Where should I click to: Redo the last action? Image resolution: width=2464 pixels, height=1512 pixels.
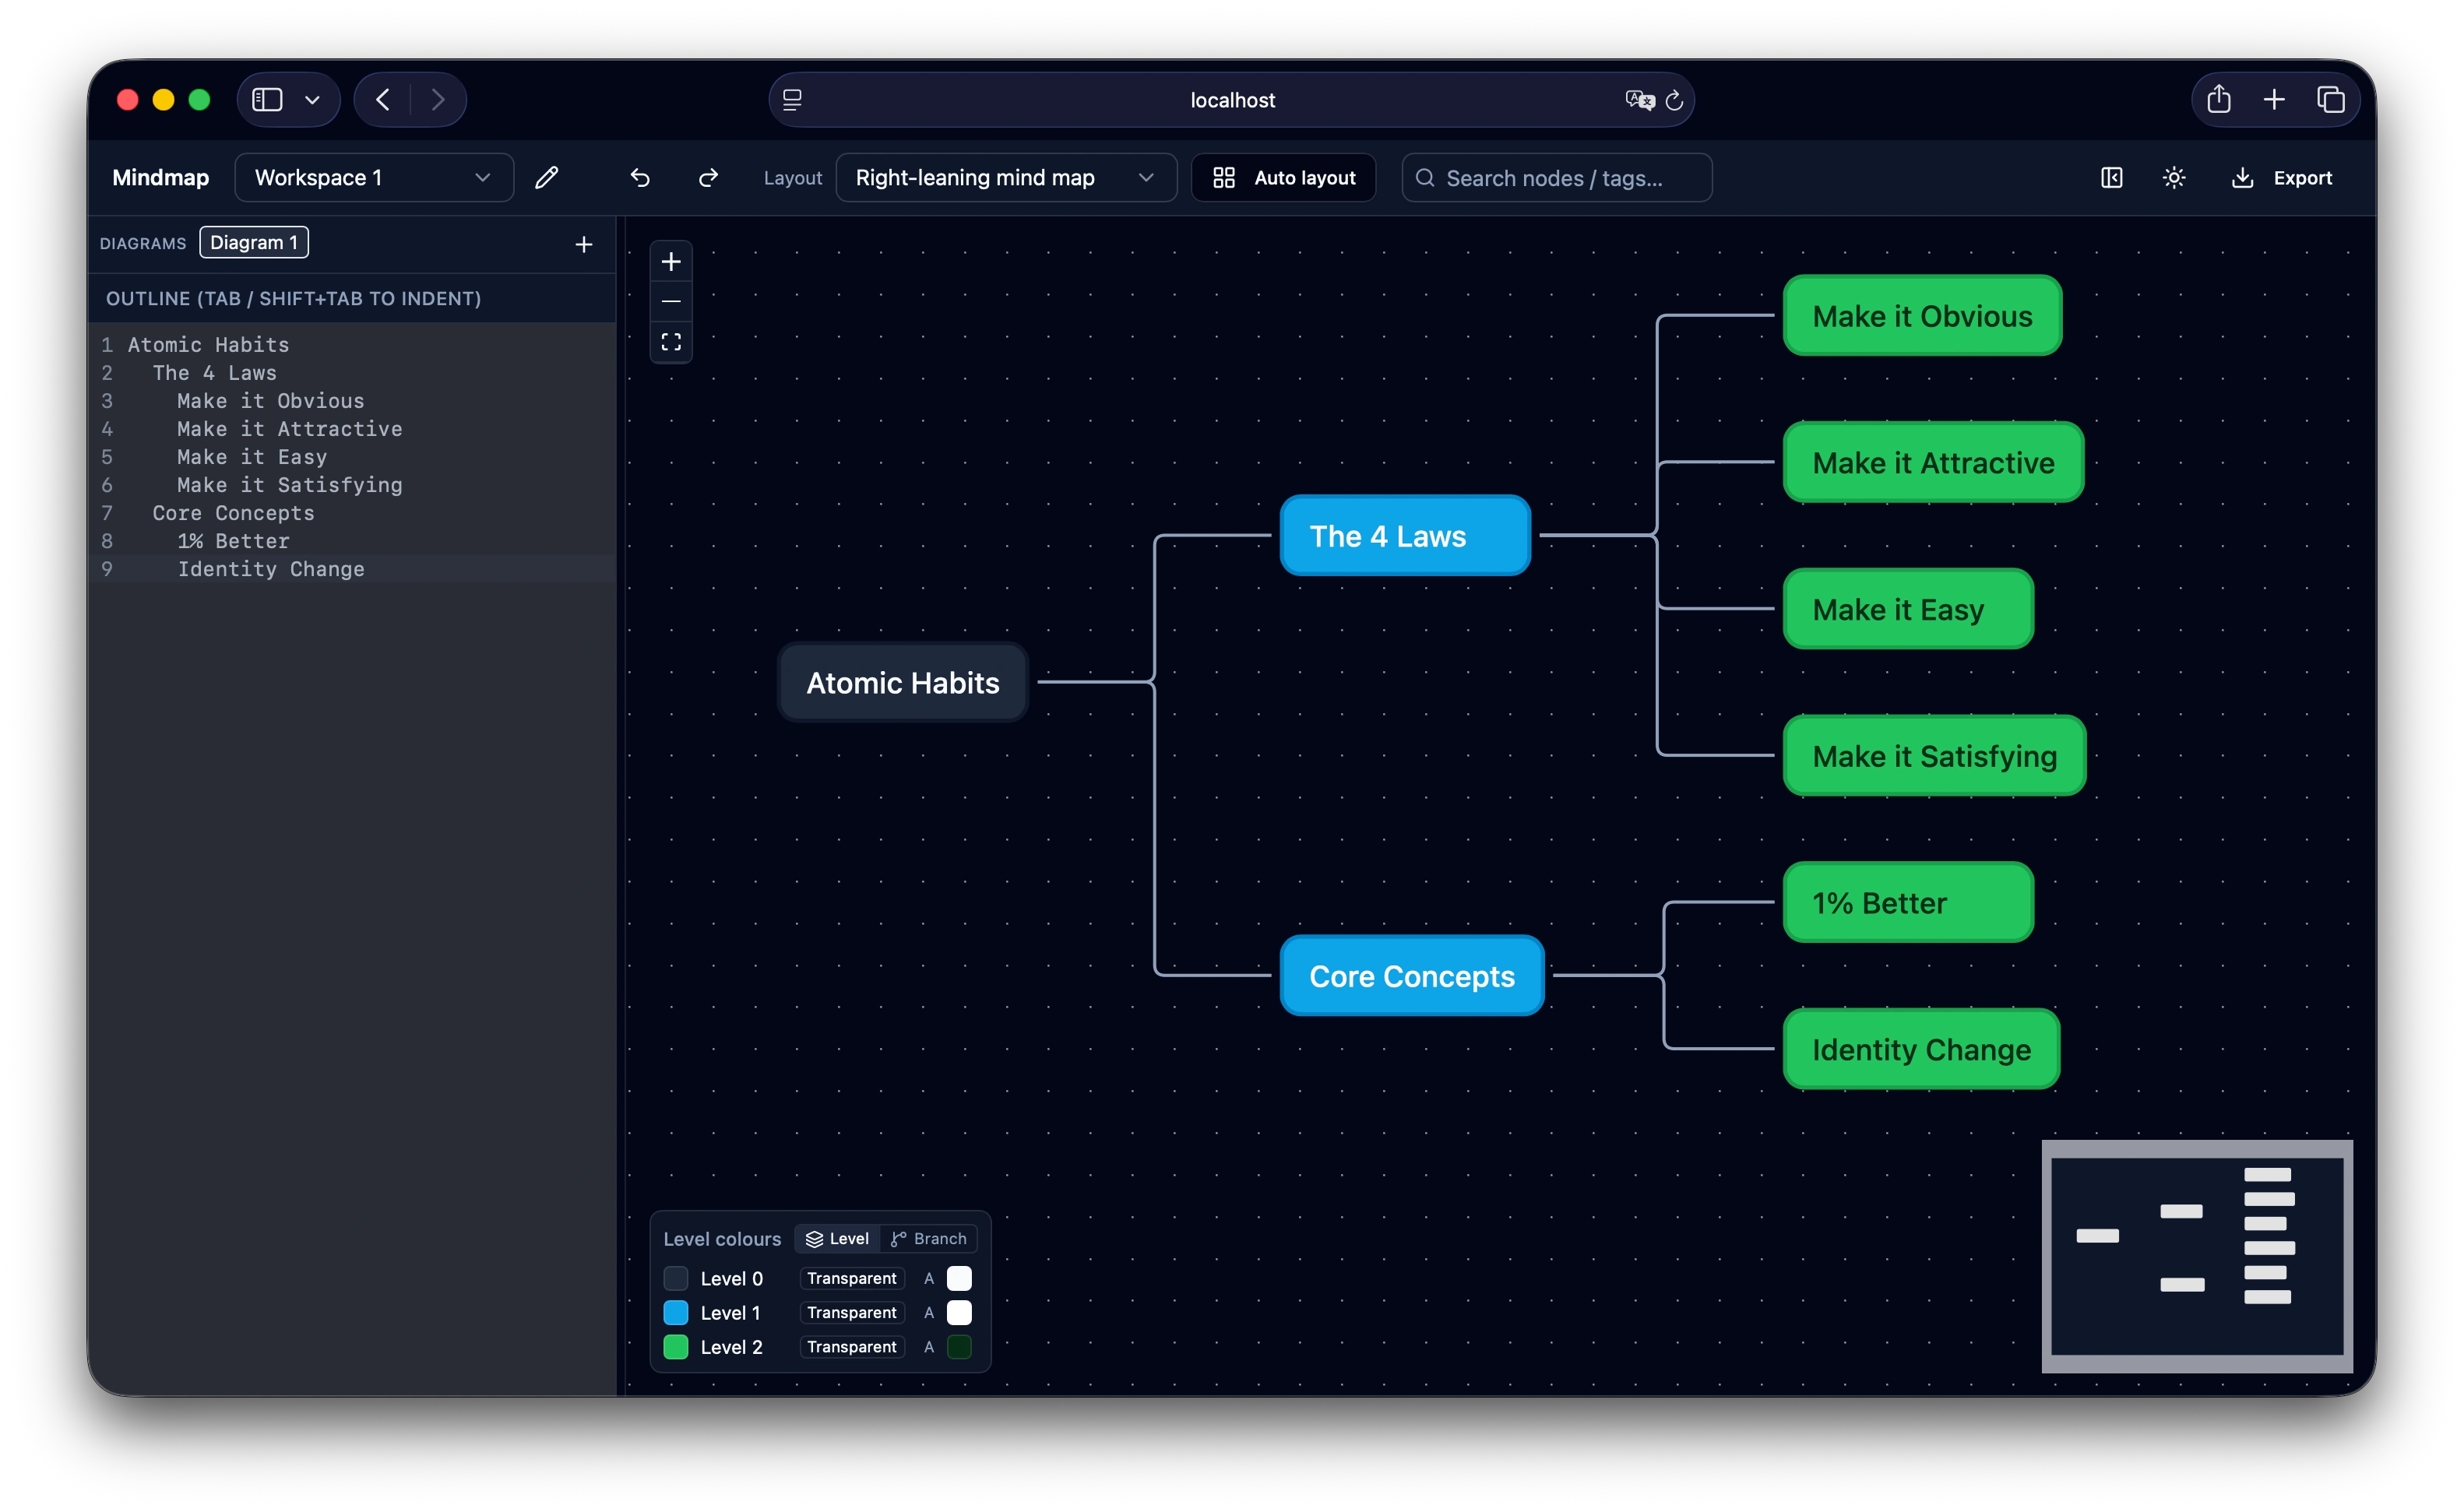click(x=709, y=178)
